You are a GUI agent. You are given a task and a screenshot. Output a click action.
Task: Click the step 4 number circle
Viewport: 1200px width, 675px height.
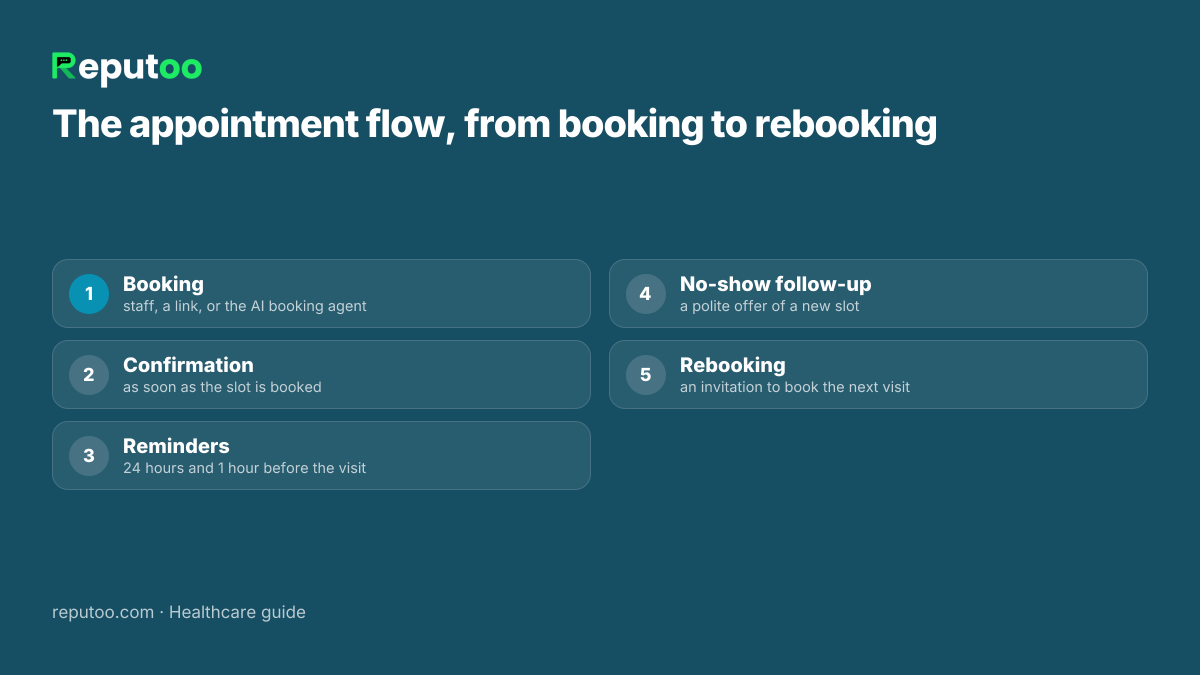[x=646, y=294]
